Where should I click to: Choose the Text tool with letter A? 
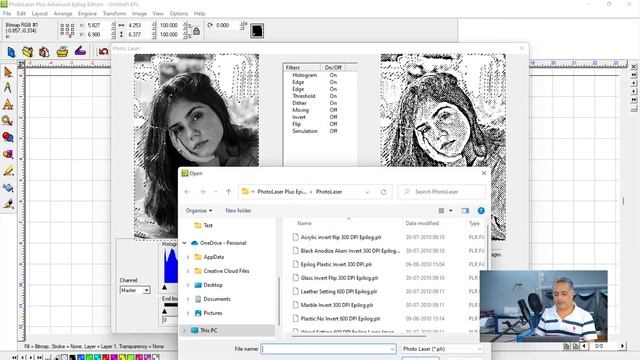8,104
